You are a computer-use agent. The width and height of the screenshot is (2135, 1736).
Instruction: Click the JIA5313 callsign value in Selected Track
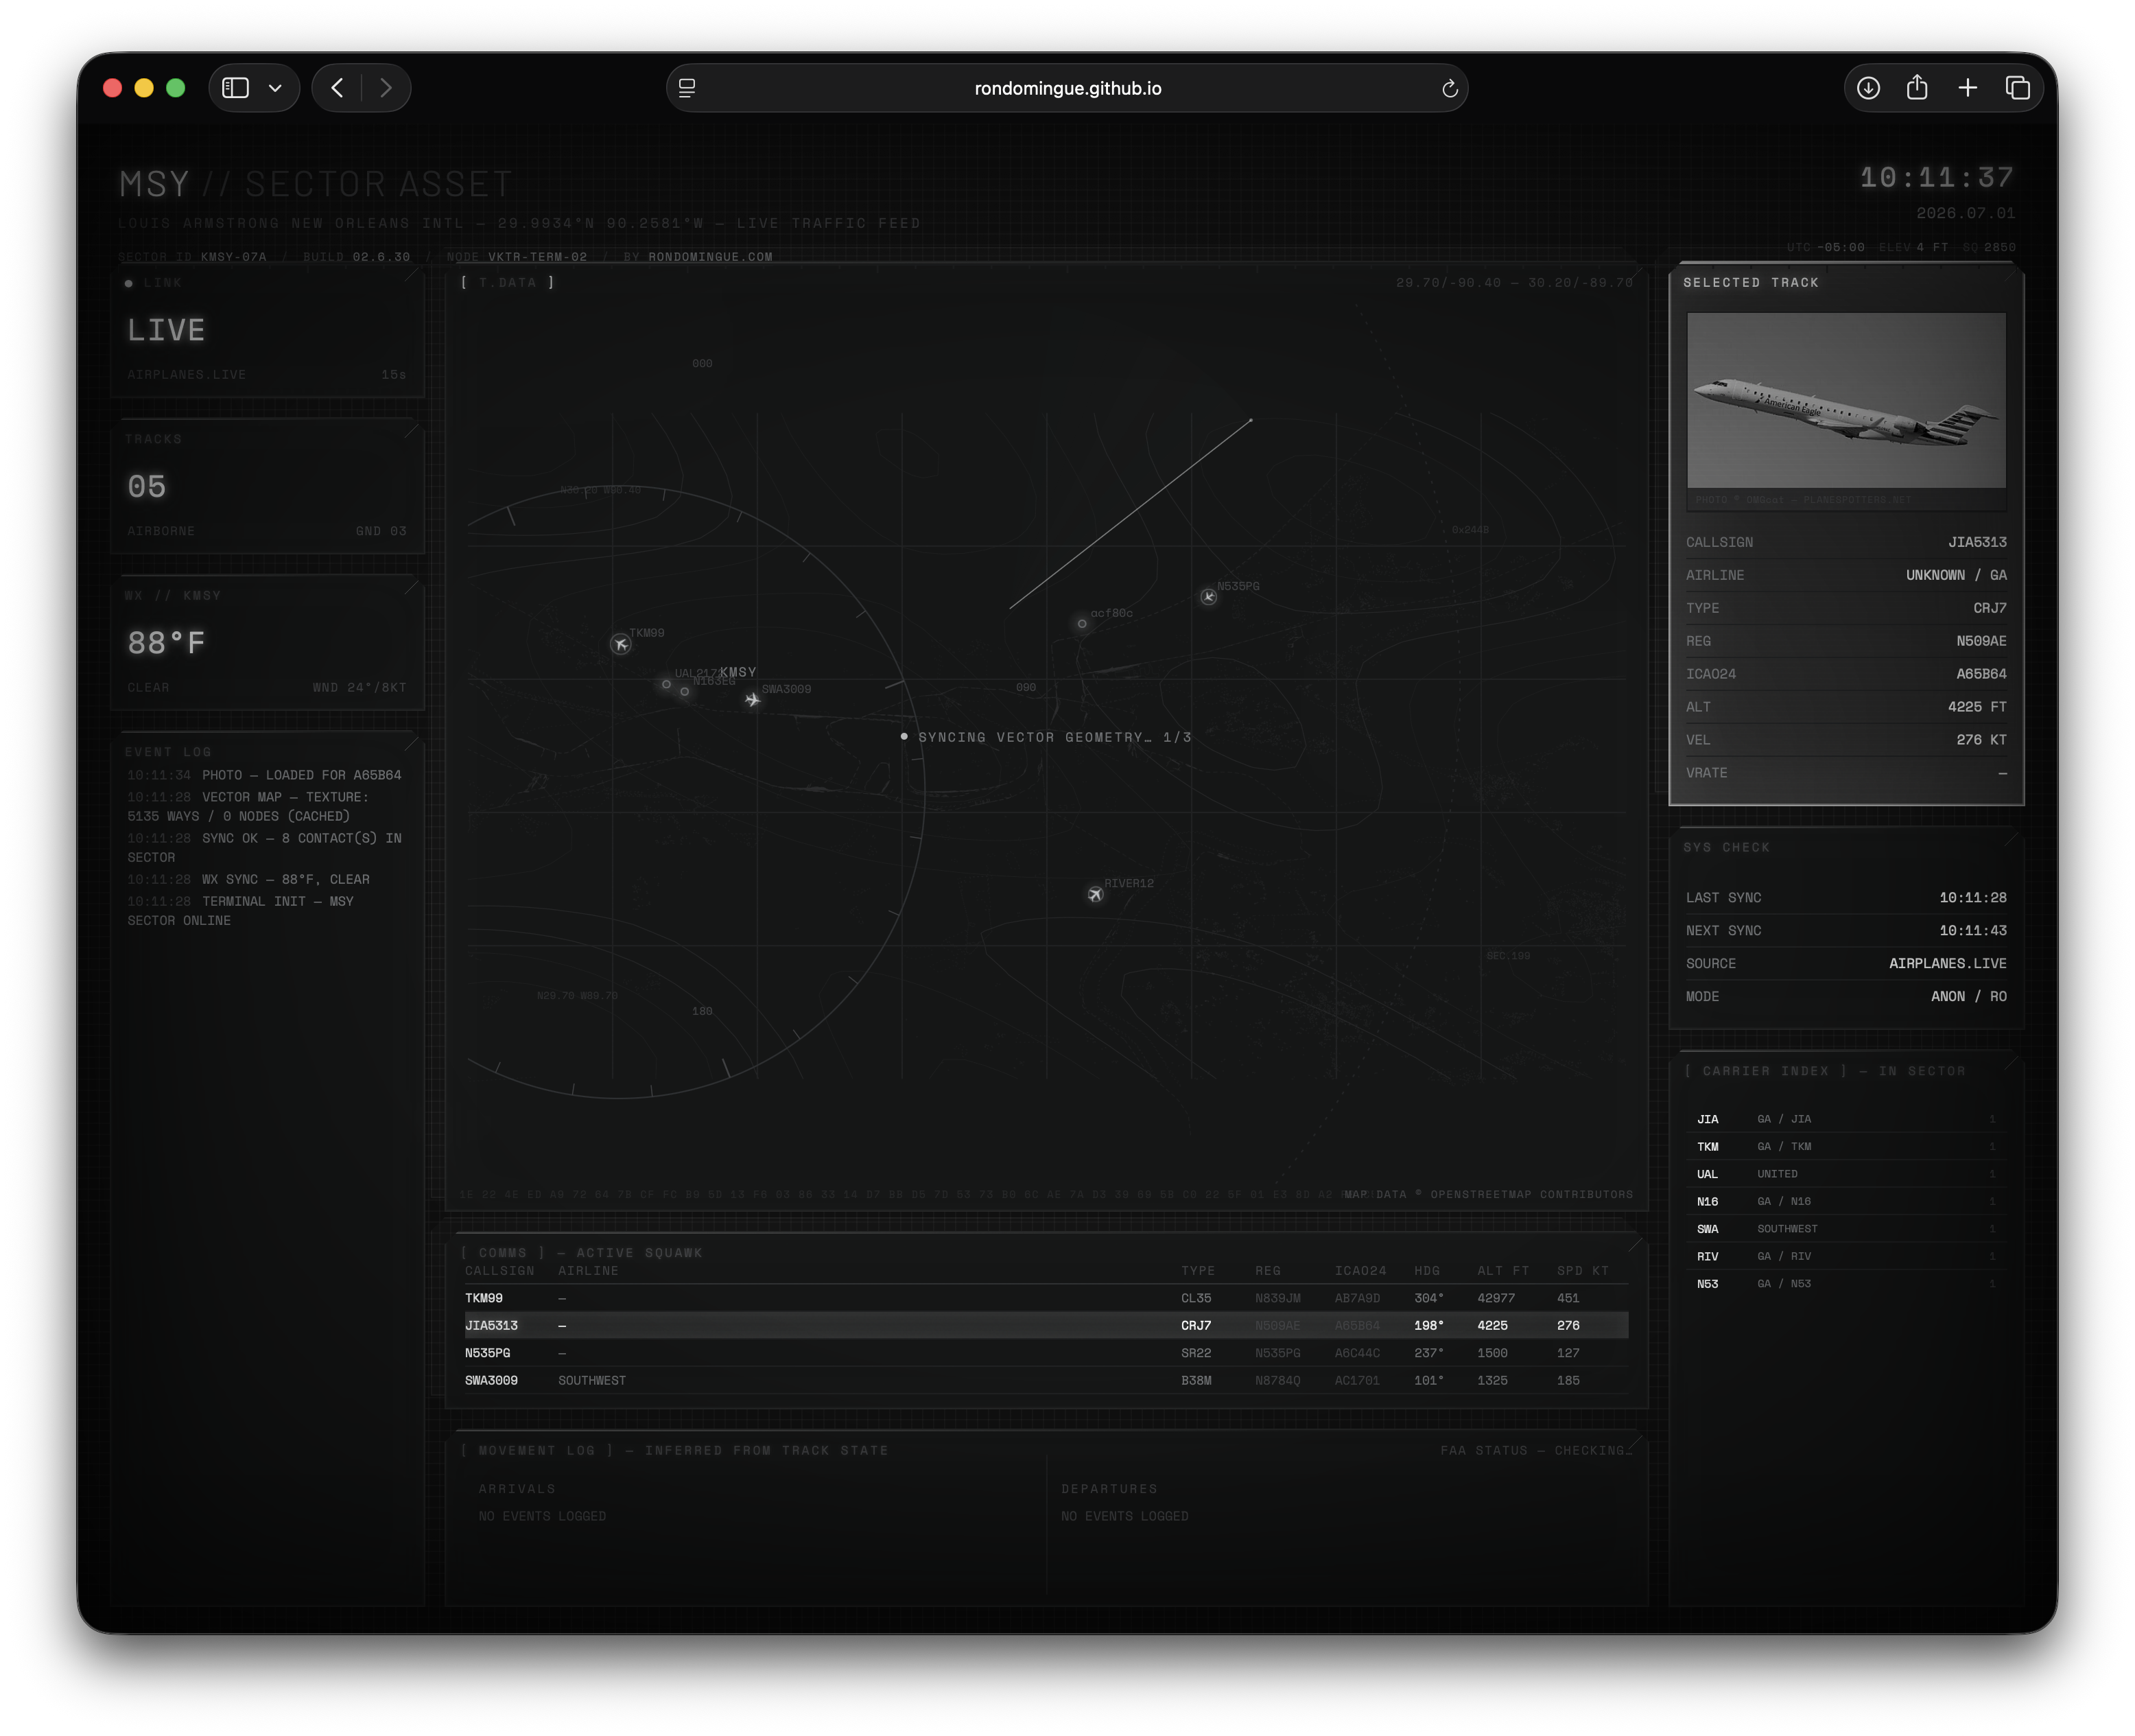click(x=1977, y=542)
